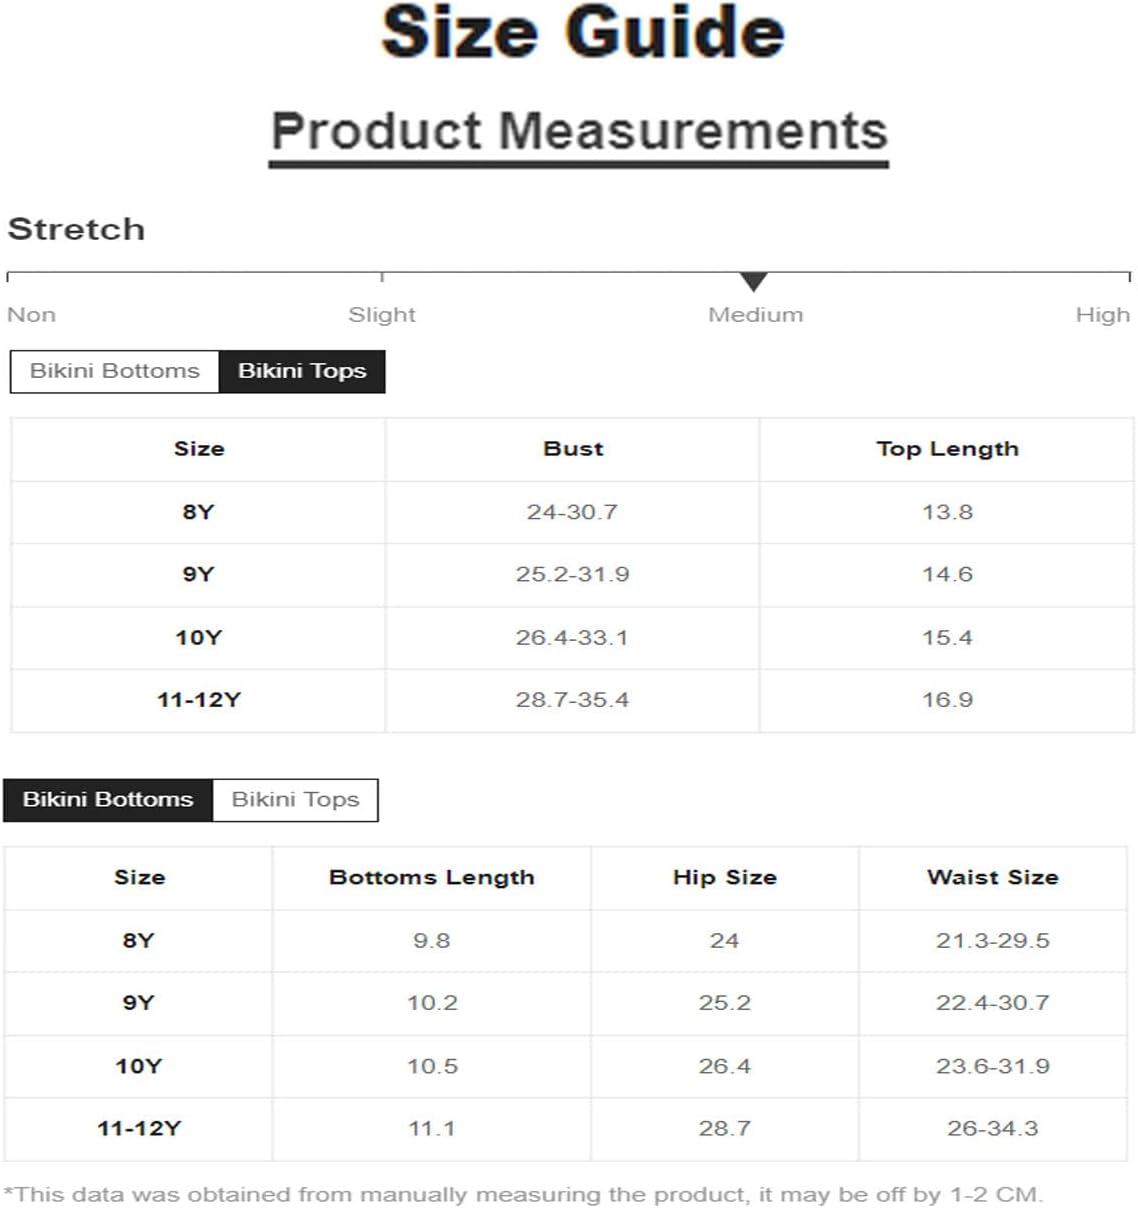Click the Bust column header
The width and height of the screenshot is (1138, 1208).
click(x=573, y=449)
